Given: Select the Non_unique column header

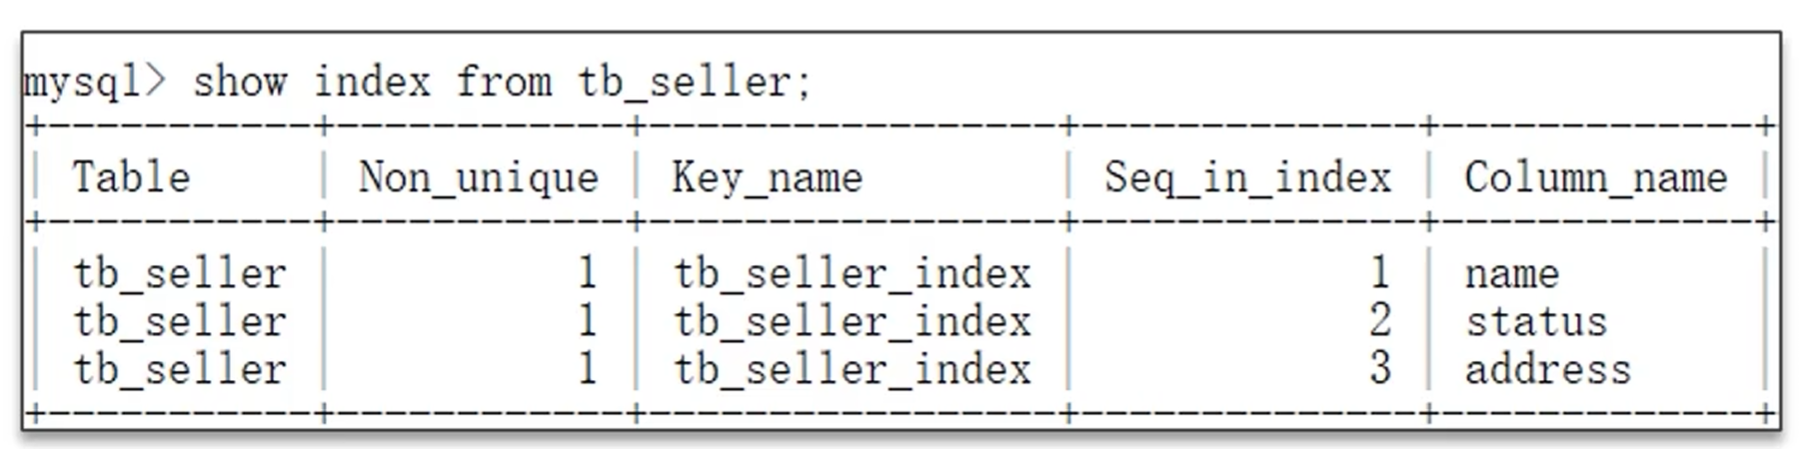Looking at the screenshot, I should pos(478,178).
